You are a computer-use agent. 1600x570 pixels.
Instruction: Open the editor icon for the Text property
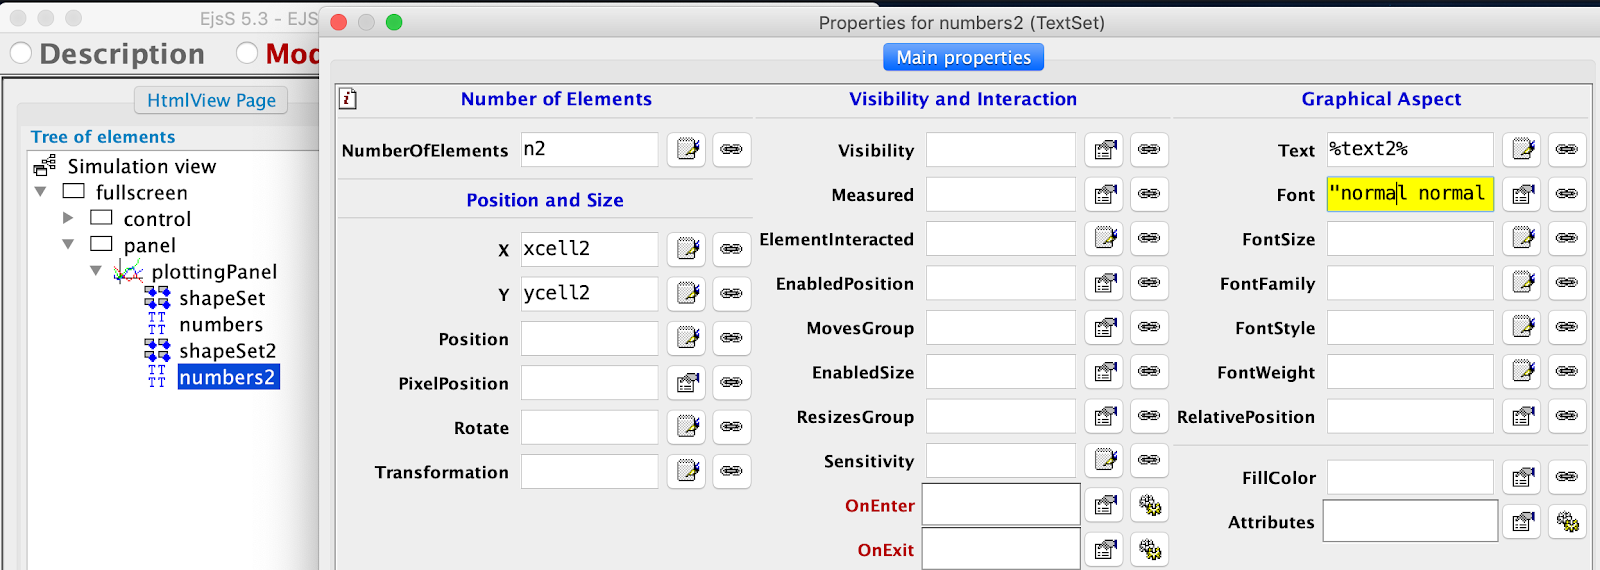[x=1523, y=150]
